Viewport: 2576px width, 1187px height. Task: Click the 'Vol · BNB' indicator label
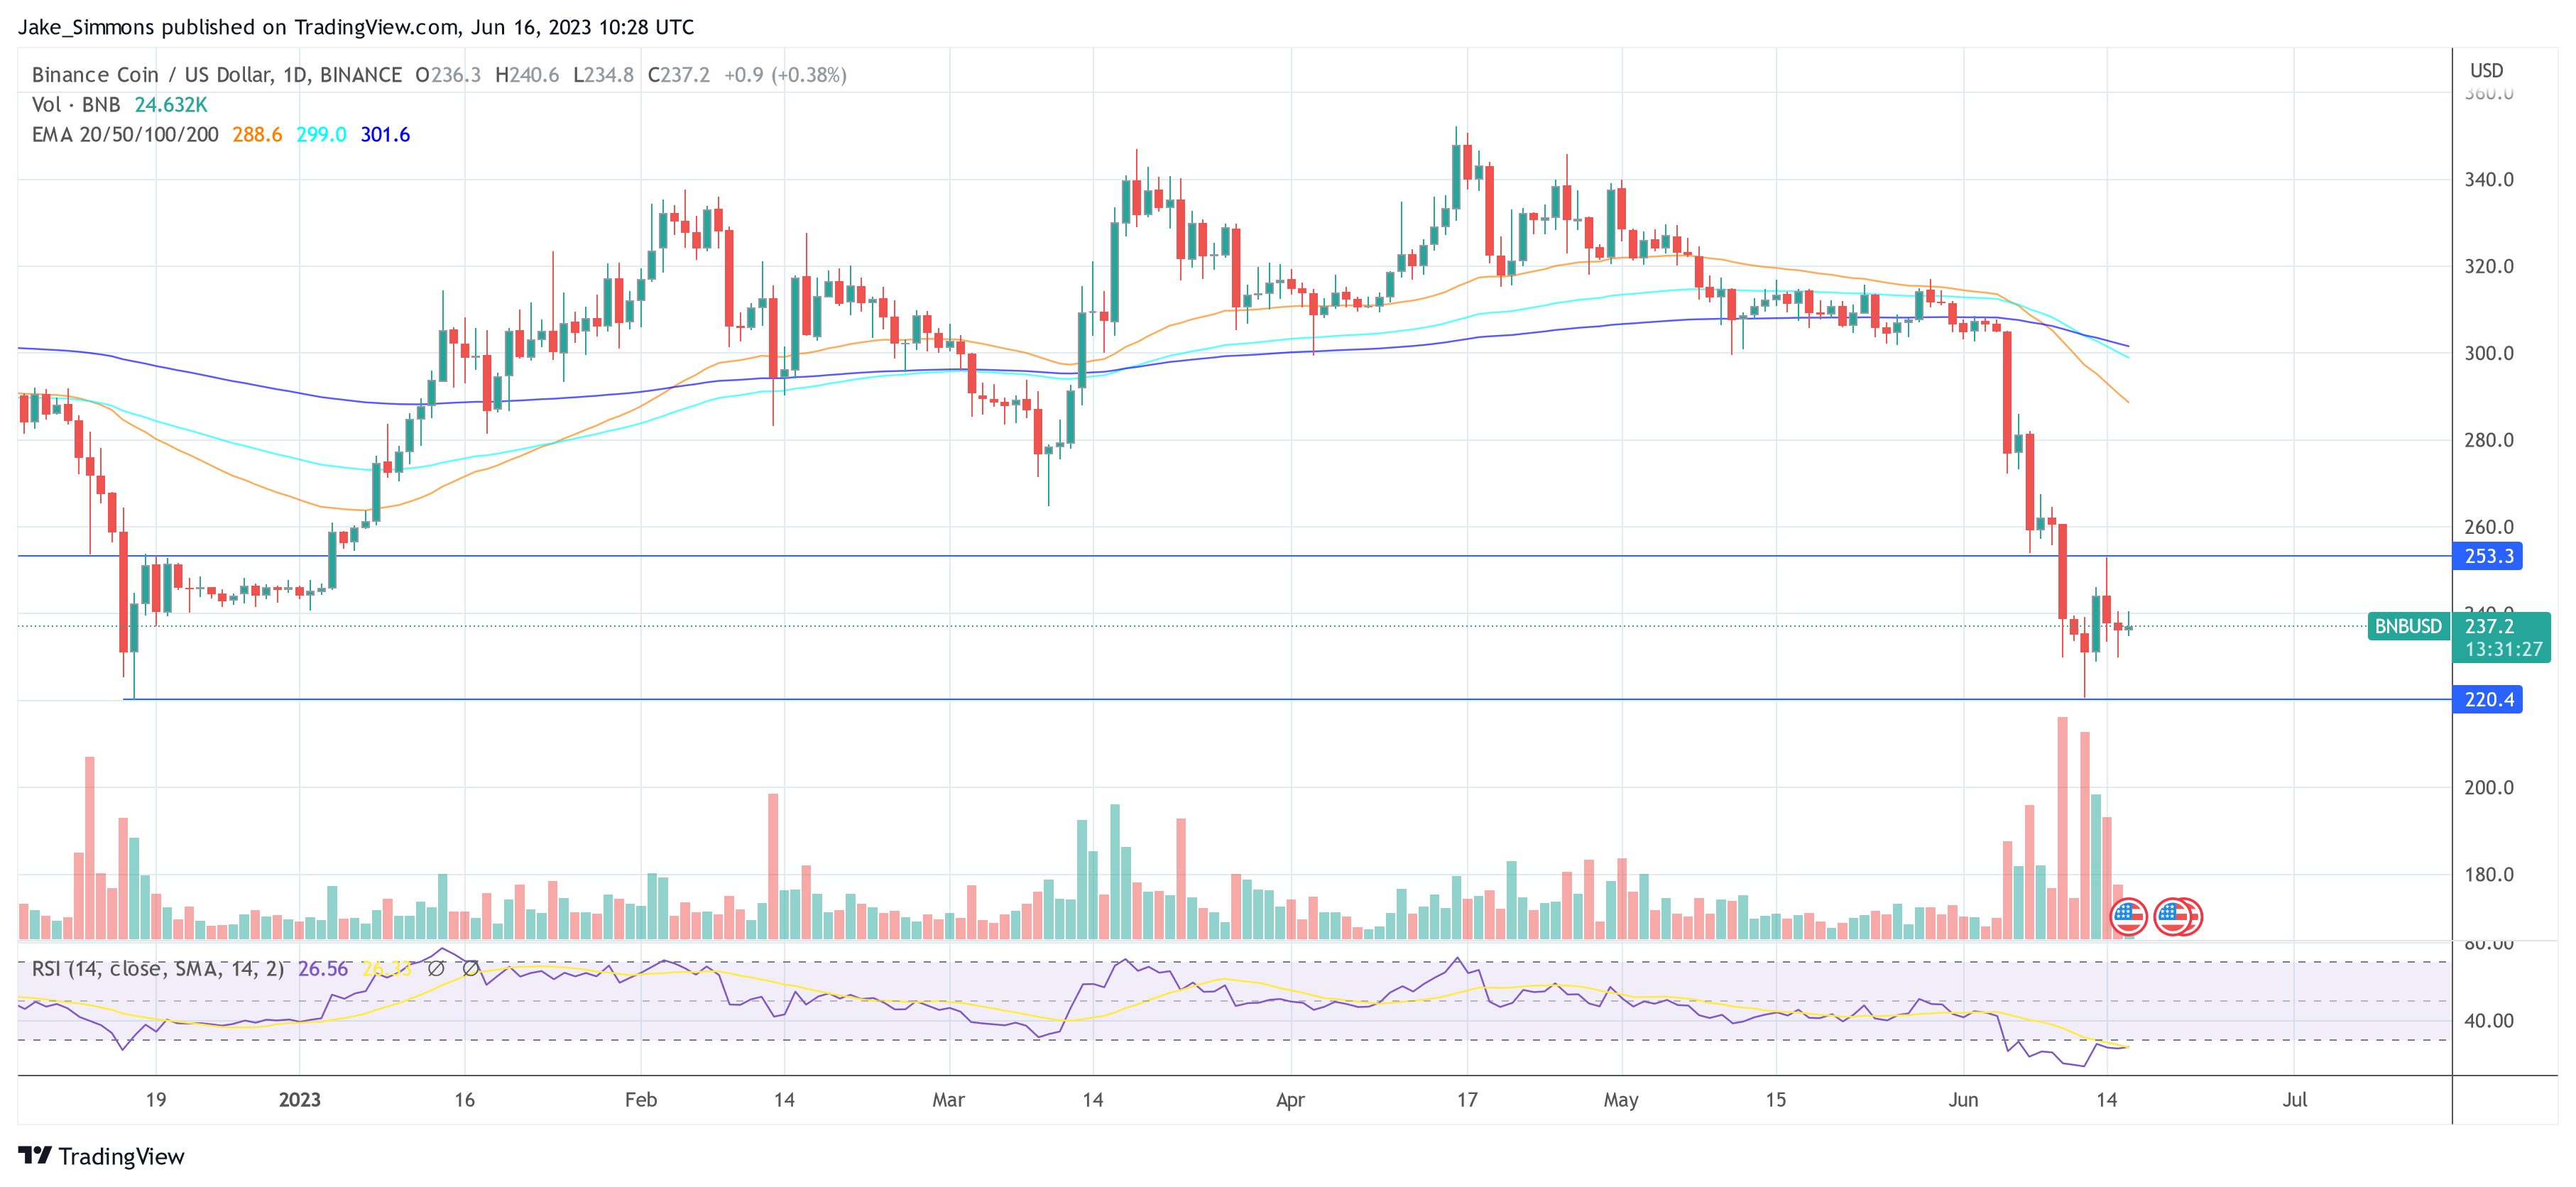pos(76,105)
